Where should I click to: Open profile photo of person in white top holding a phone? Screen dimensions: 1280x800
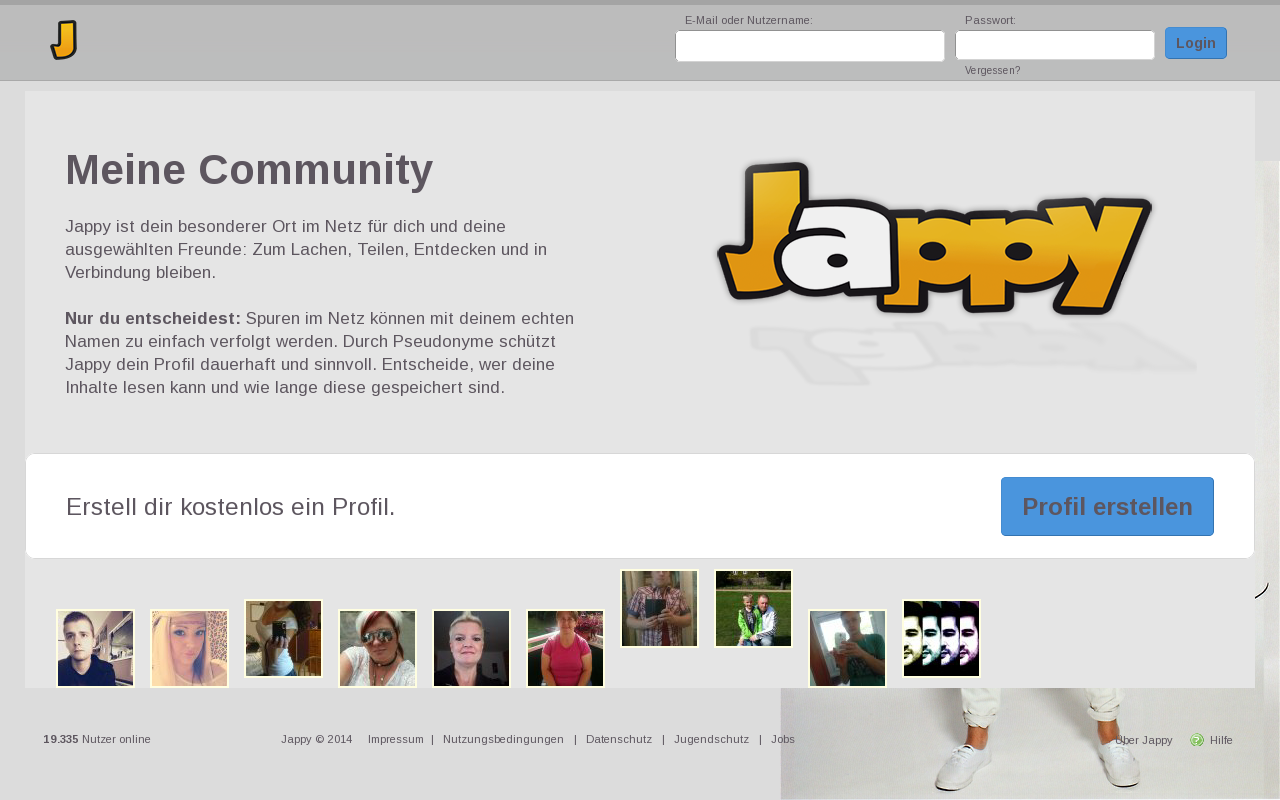coord(284,639)
